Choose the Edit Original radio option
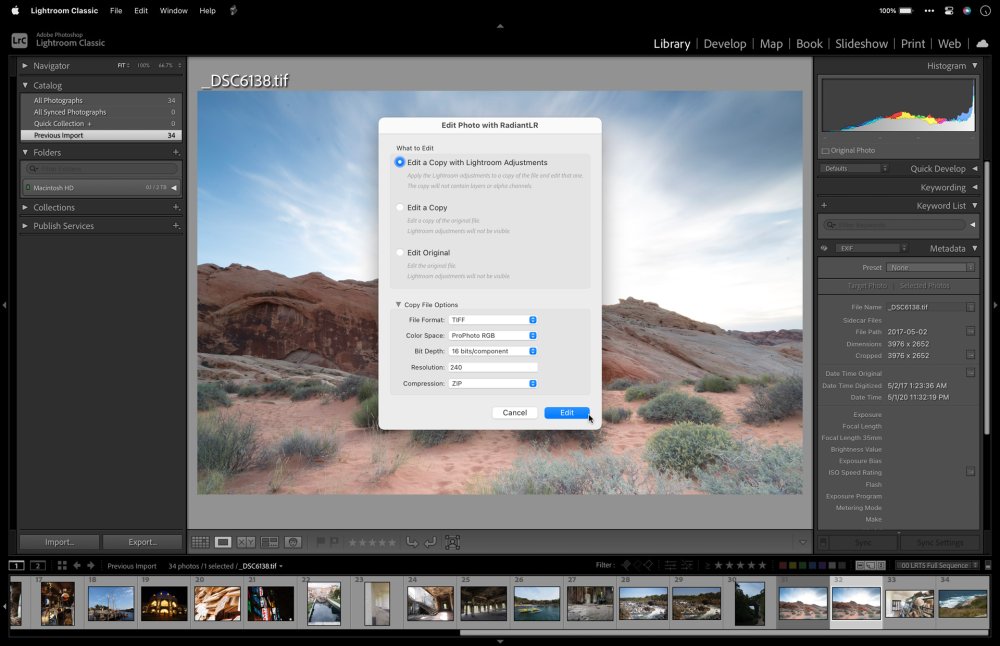Image resolution: width=1000 pixels, height=646 pixels. (400, 253)
